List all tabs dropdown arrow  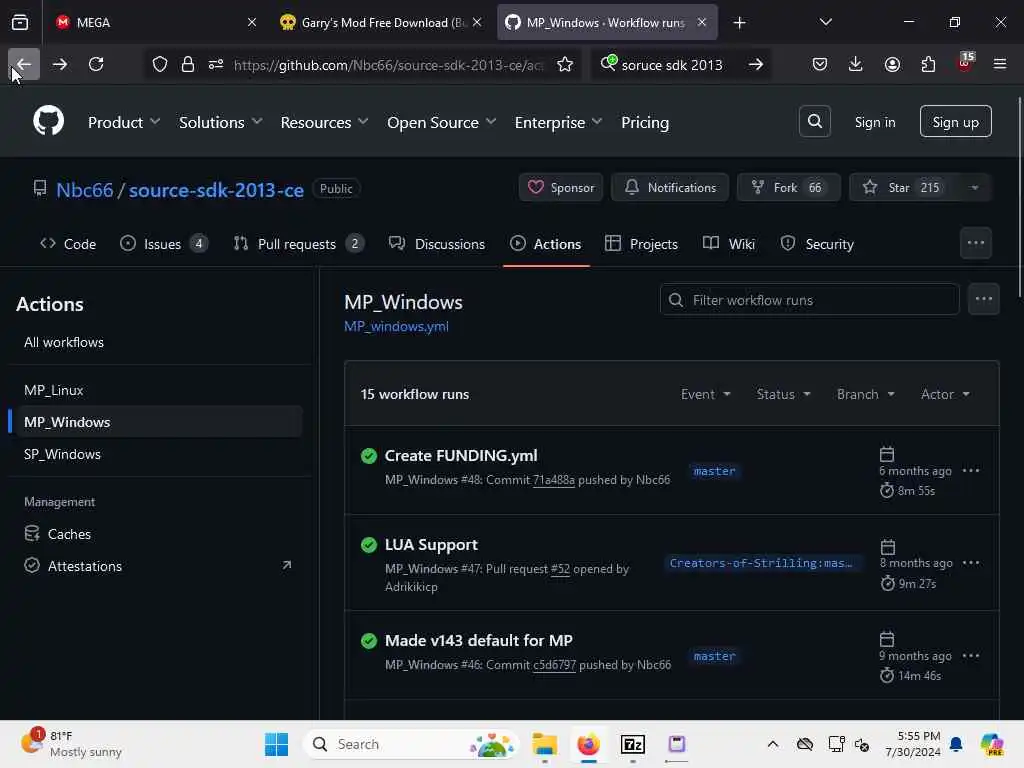pos(825,23)
